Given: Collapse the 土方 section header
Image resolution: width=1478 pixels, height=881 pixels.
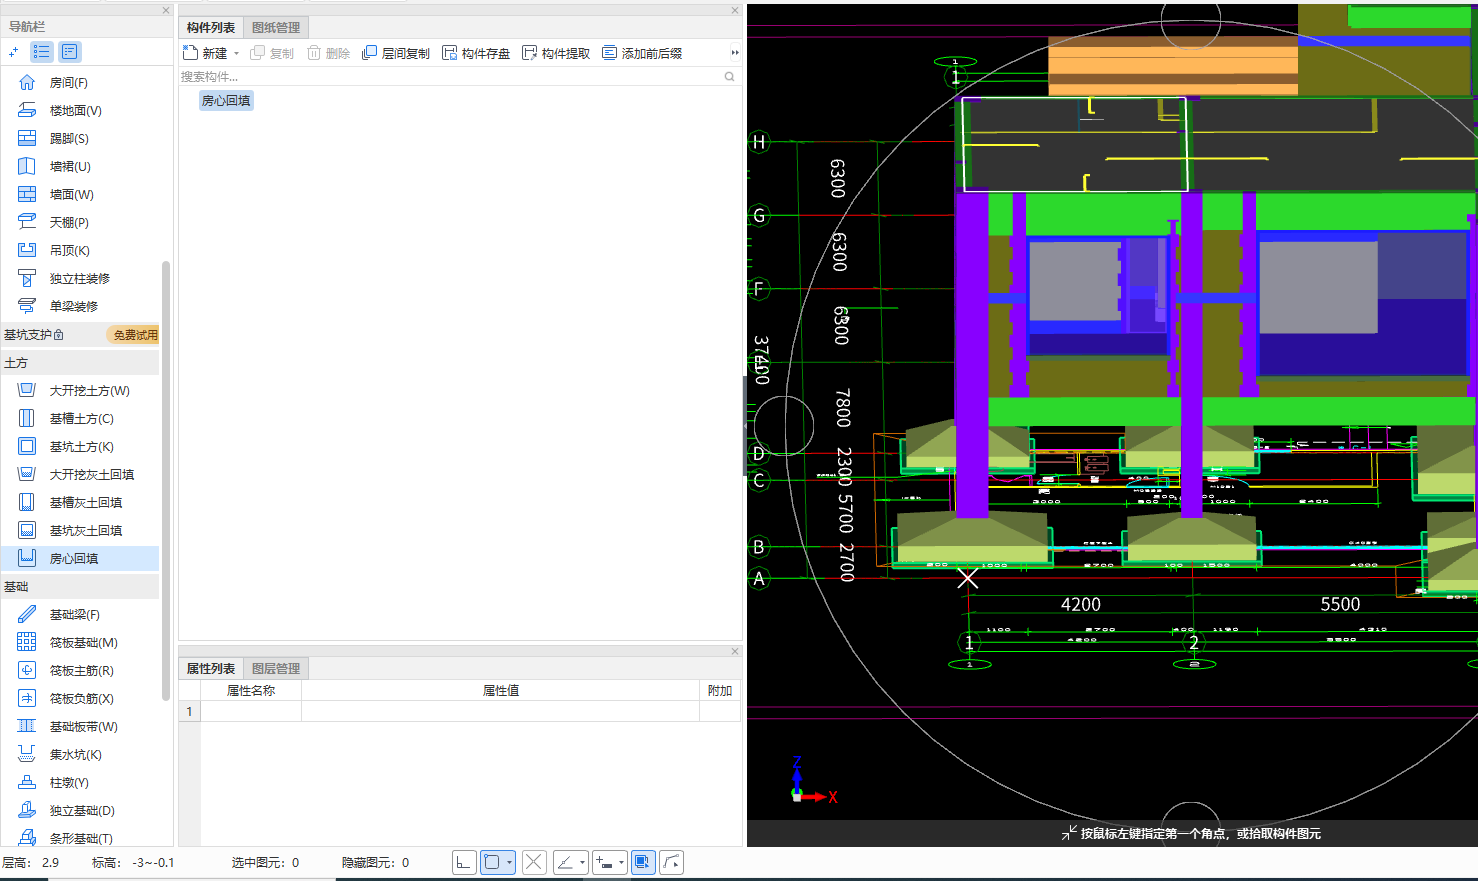Looking at the screenshot, I should tap(80, 363).
